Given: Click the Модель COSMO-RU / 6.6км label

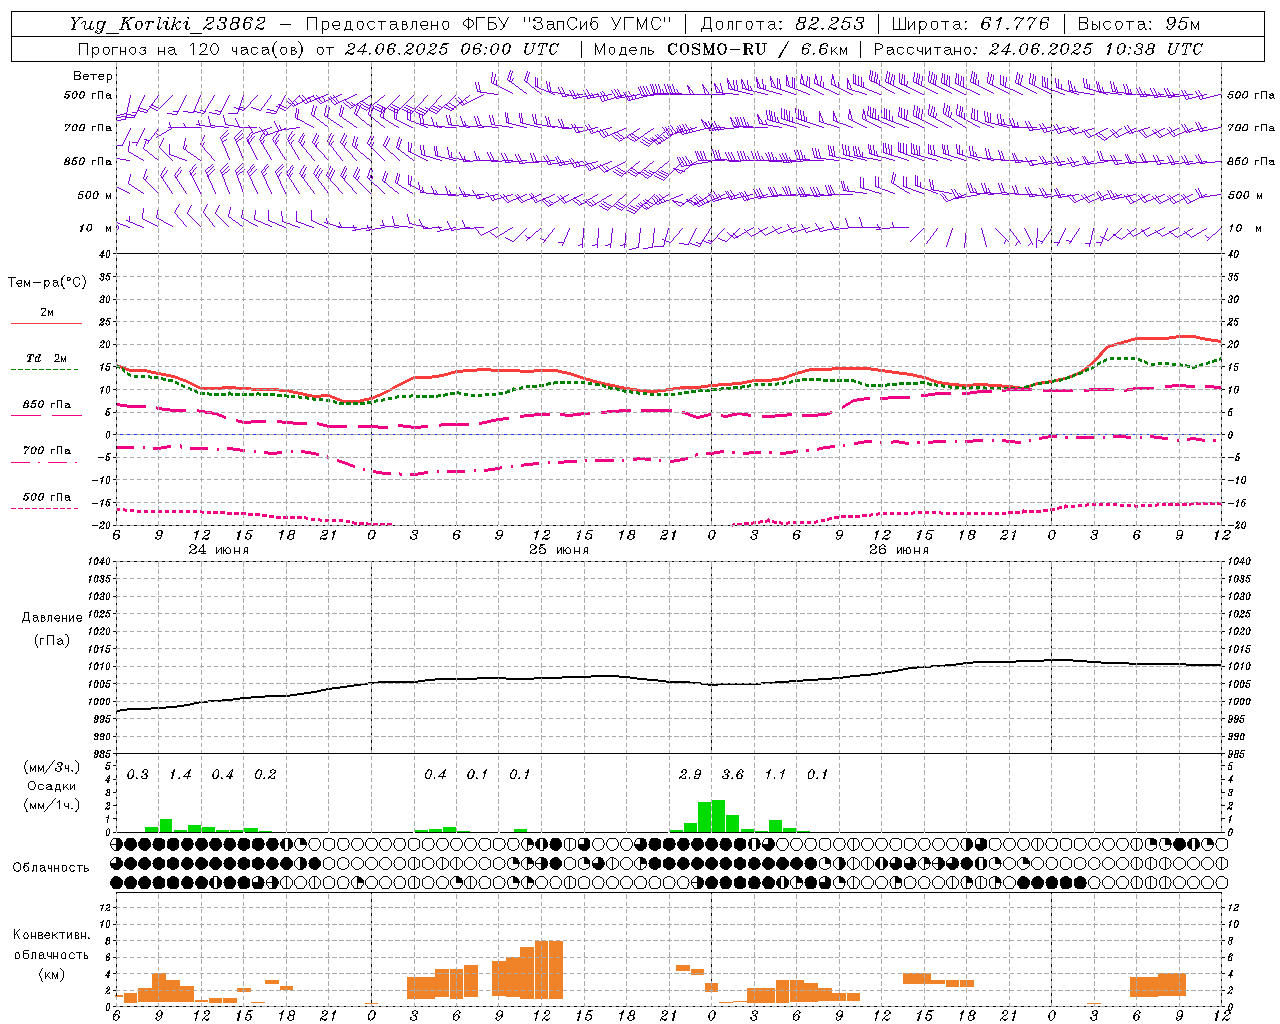Looking at the screenshot, I should point(721,49).
